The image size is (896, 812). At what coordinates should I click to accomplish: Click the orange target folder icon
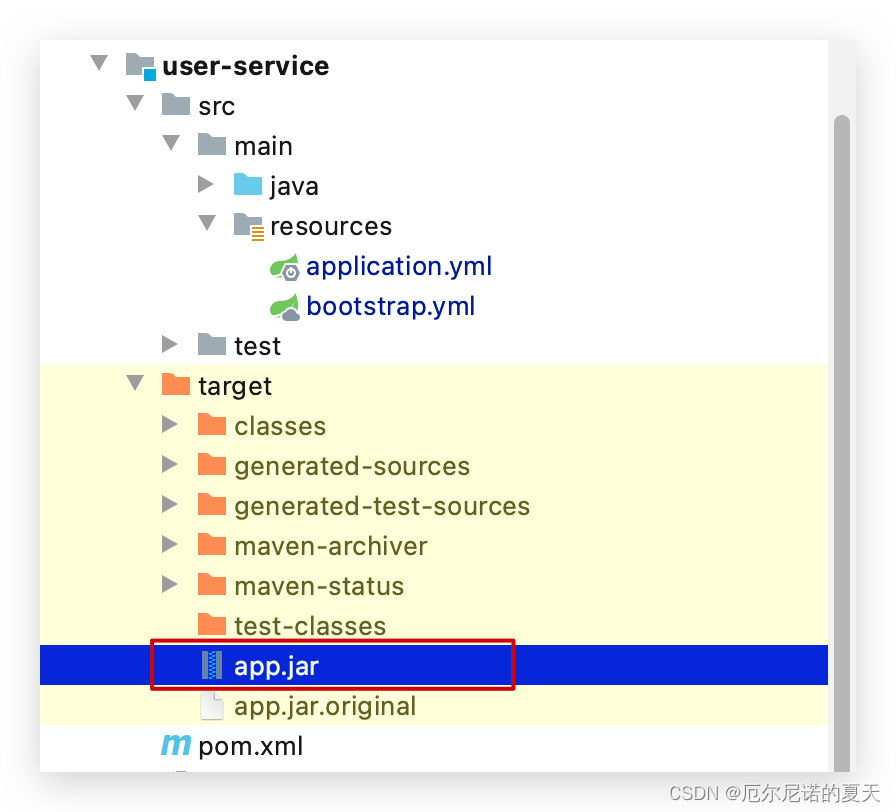point(176,385)
